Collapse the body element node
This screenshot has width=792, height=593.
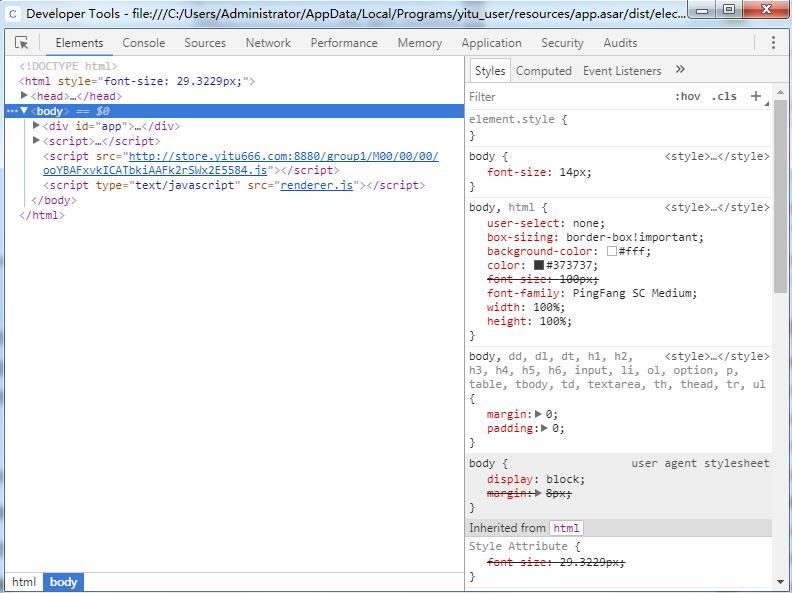[24, 111]
